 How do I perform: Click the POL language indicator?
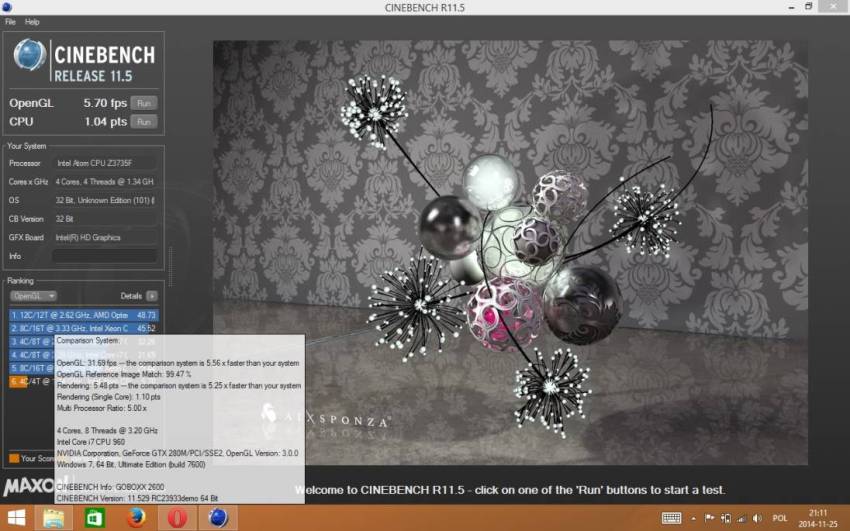780,518
